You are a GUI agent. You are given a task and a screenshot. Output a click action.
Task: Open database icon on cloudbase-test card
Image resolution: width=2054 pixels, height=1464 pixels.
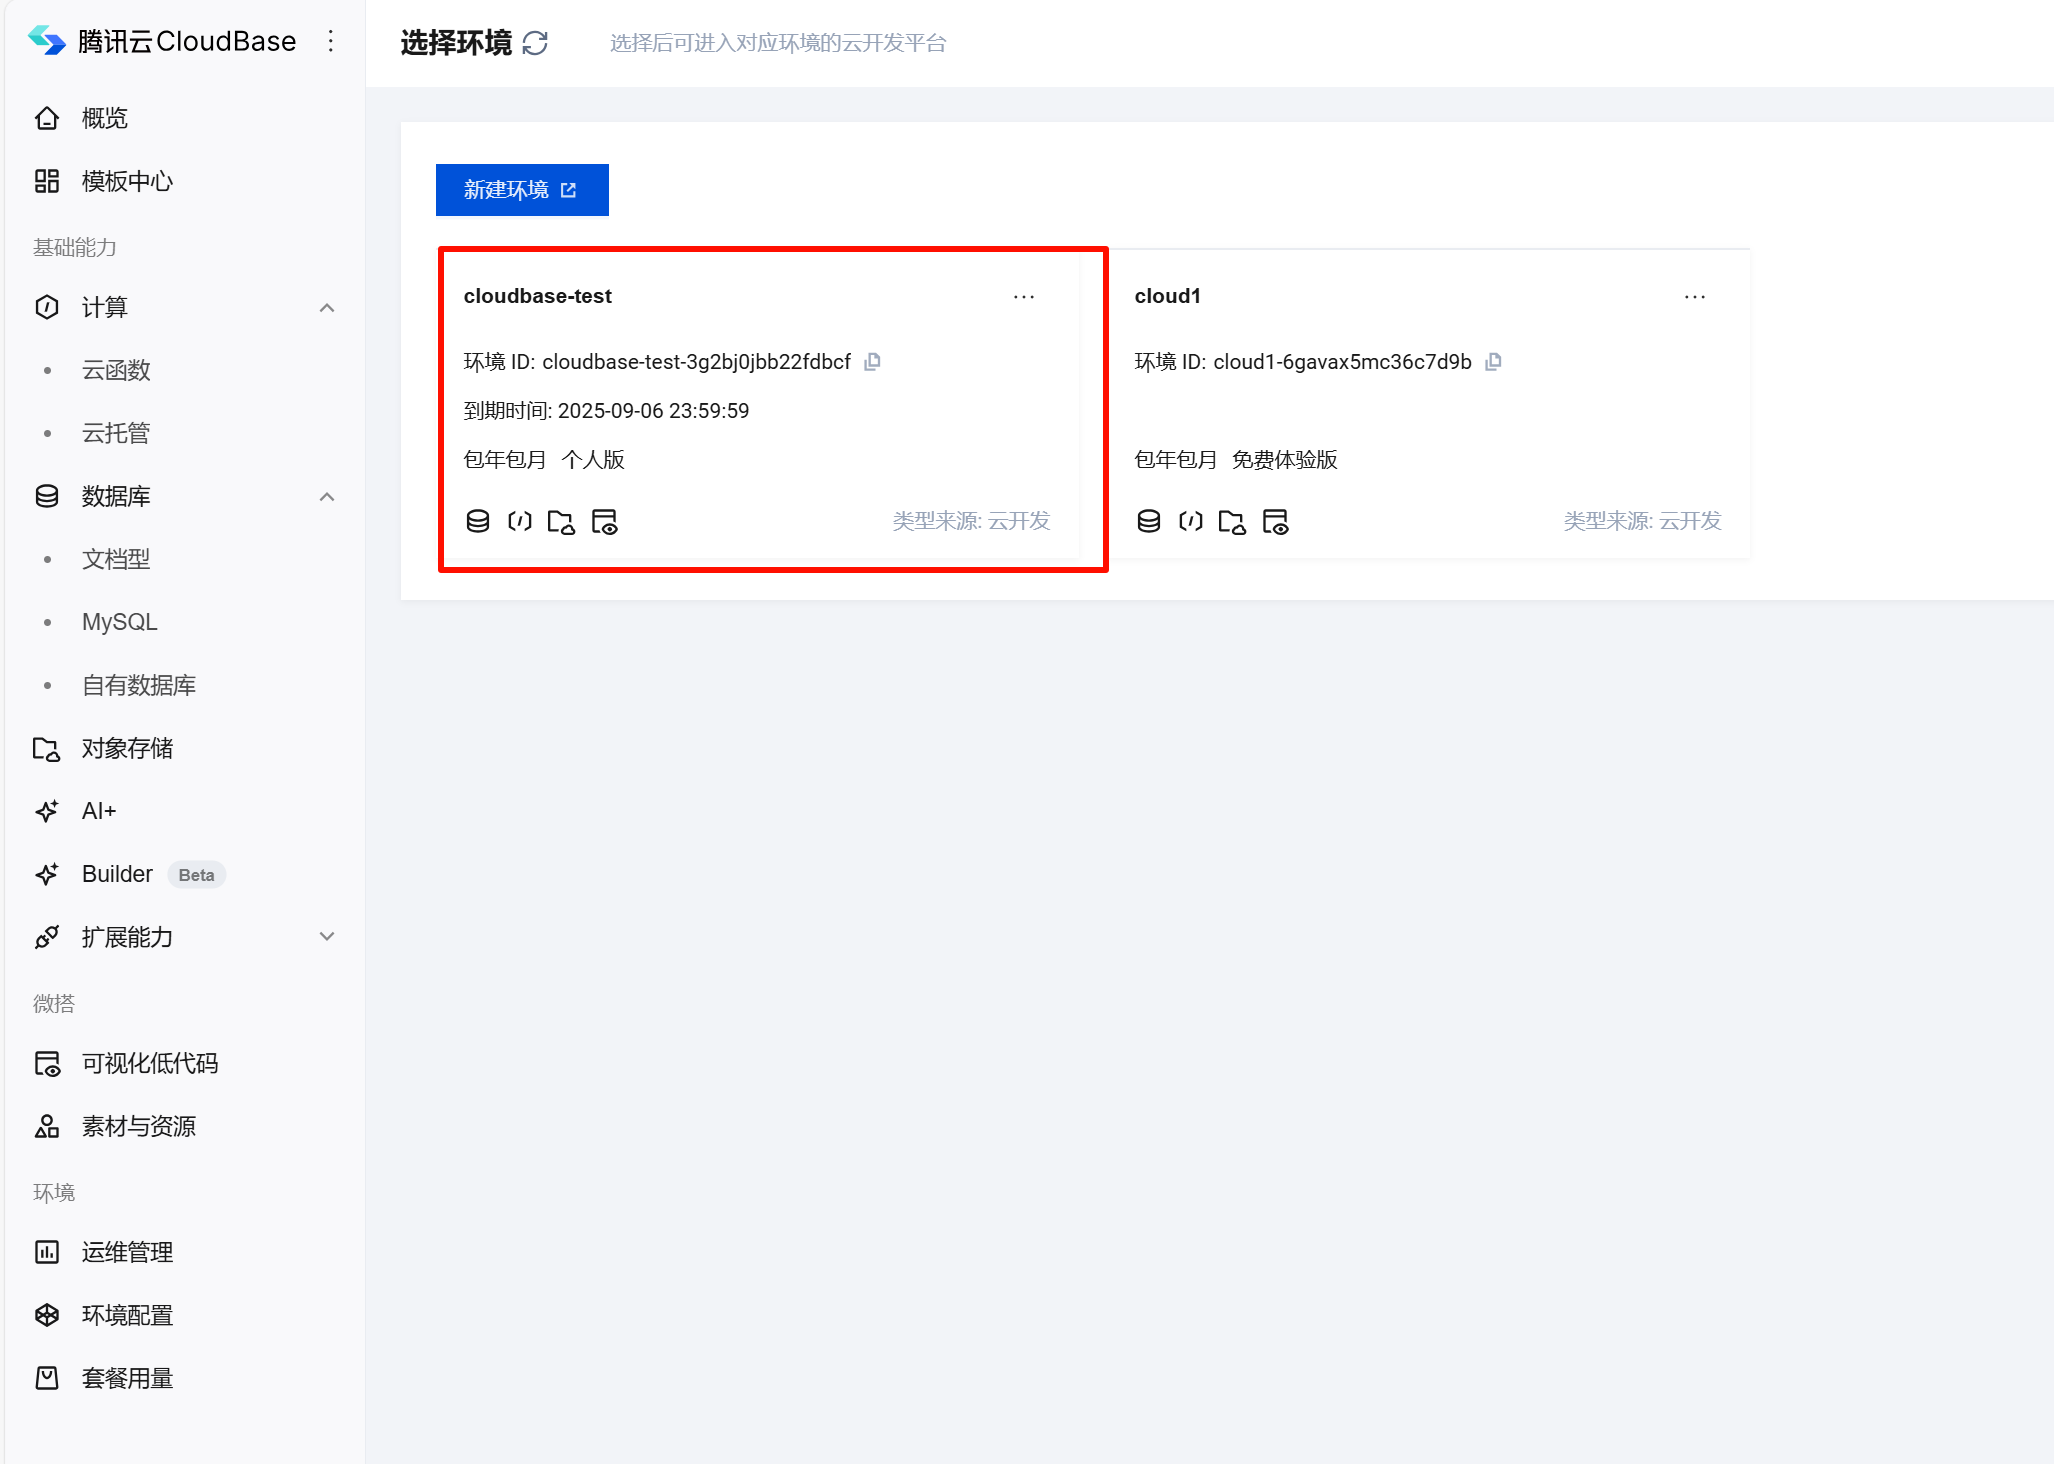(x=478, y=521)
